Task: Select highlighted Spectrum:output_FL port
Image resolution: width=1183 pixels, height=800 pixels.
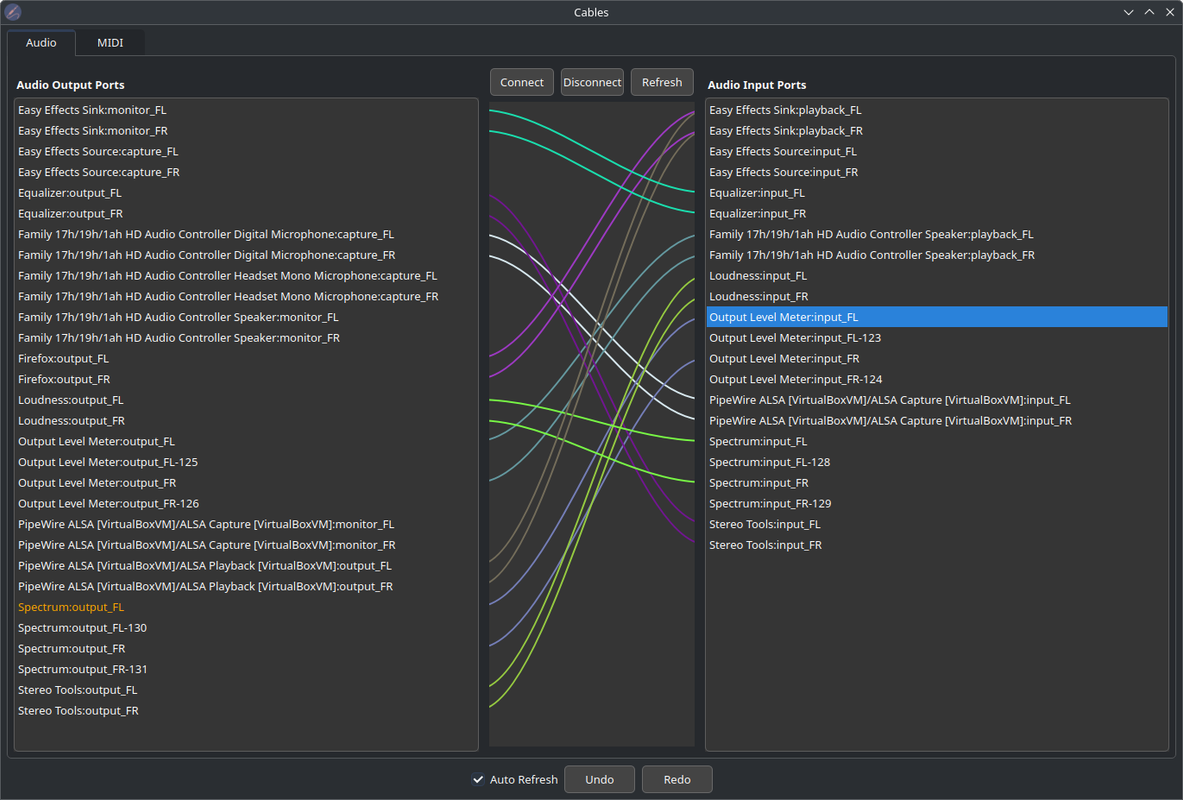Action: point(246,608)
